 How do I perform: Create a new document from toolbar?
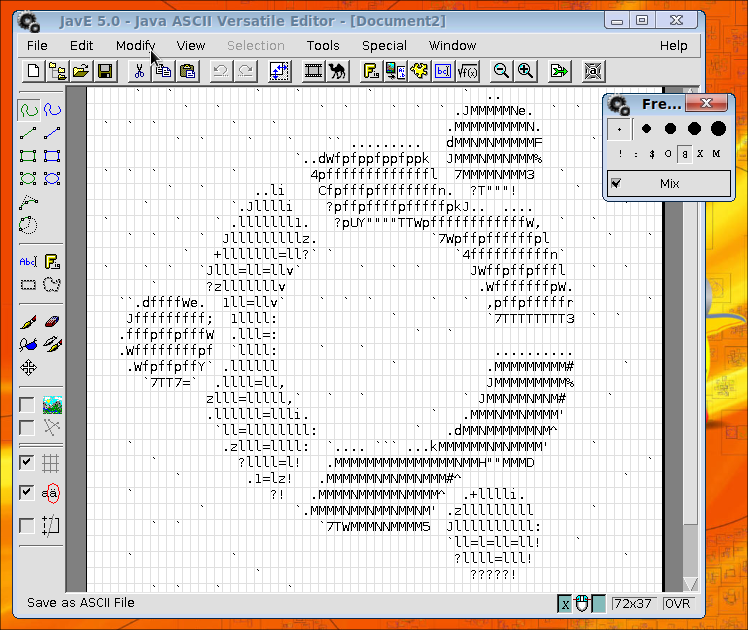[33, 72]
